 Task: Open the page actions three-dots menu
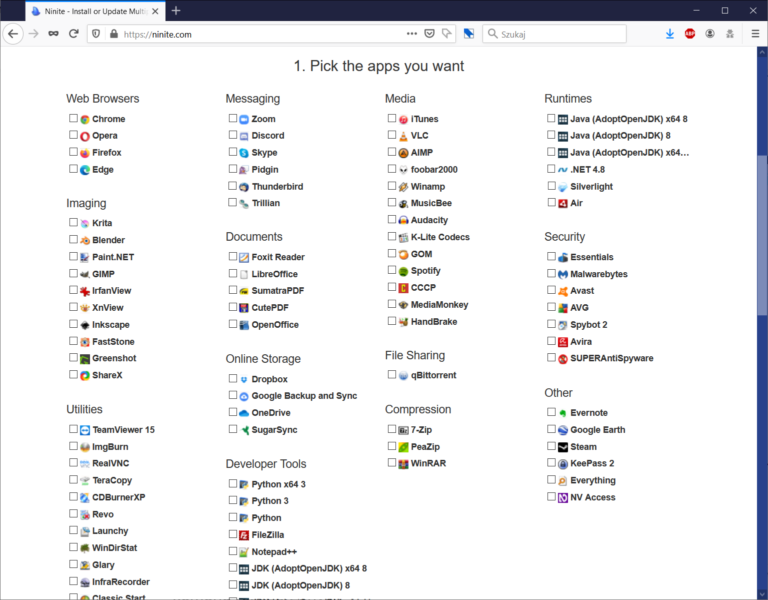(x=411, y=34)
